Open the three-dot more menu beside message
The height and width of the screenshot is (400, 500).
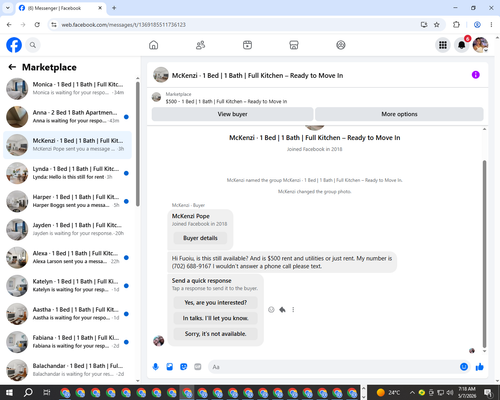pyautogui.click(x=293, y=310)
